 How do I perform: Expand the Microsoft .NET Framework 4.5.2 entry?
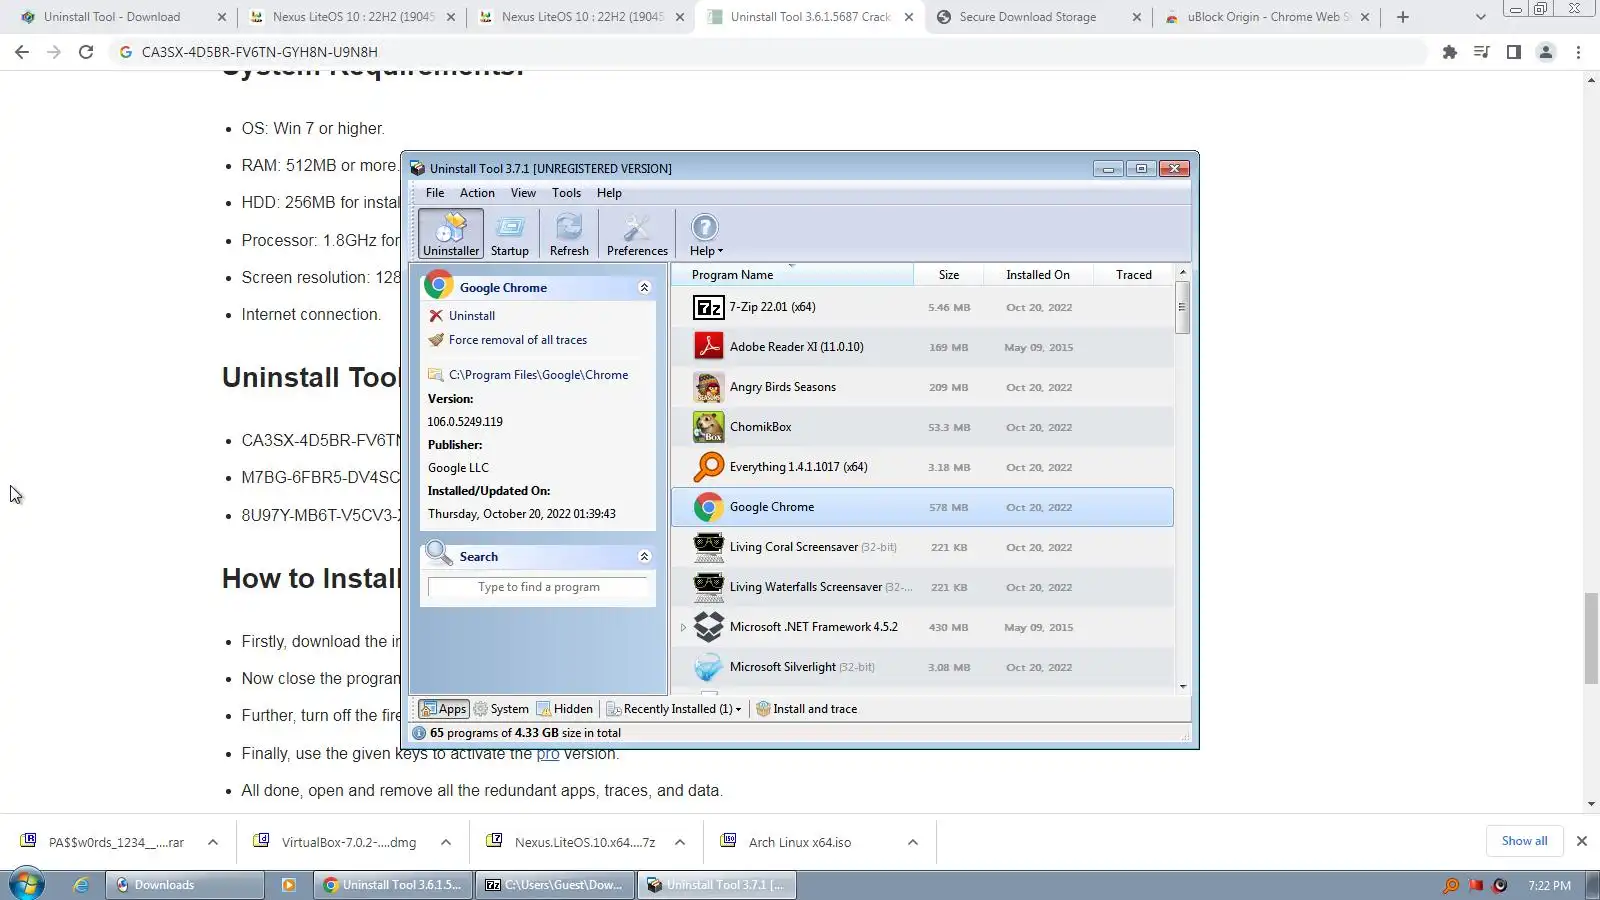[683, 628]
